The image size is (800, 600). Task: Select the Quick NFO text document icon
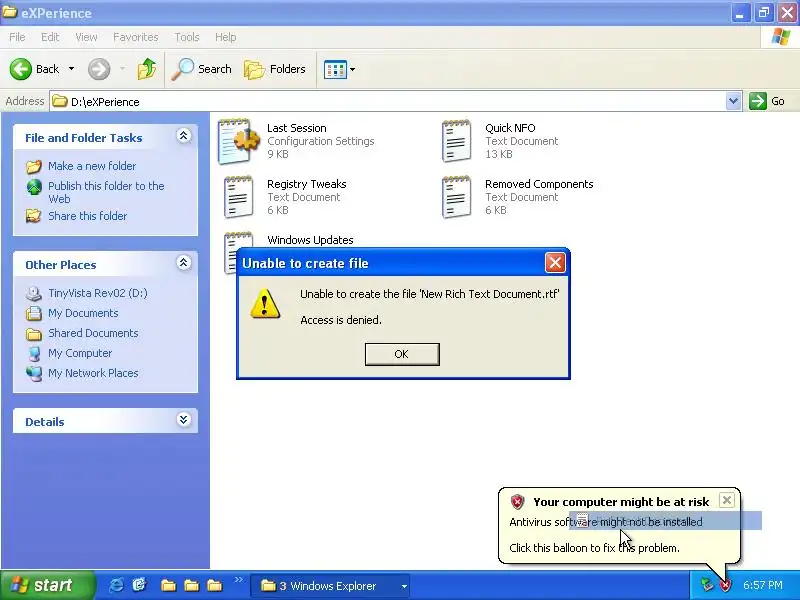click(457, 141)
